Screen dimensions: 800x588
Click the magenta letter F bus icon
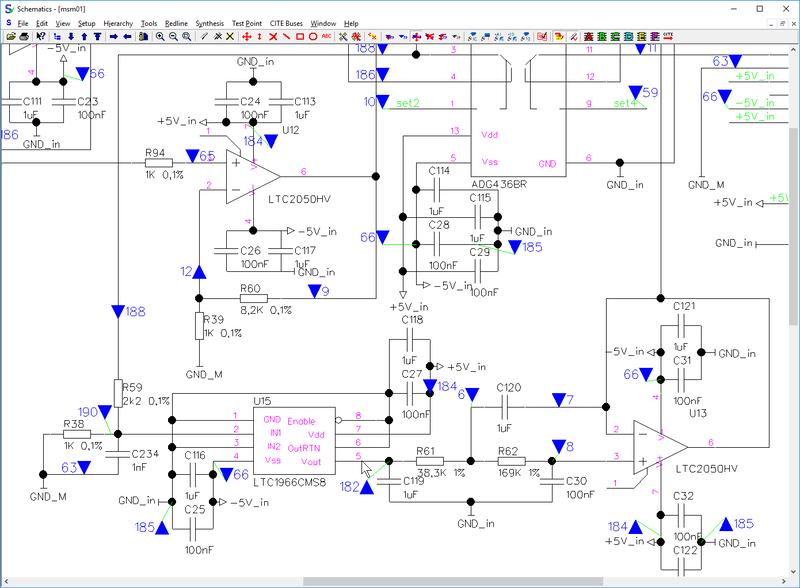655,36
